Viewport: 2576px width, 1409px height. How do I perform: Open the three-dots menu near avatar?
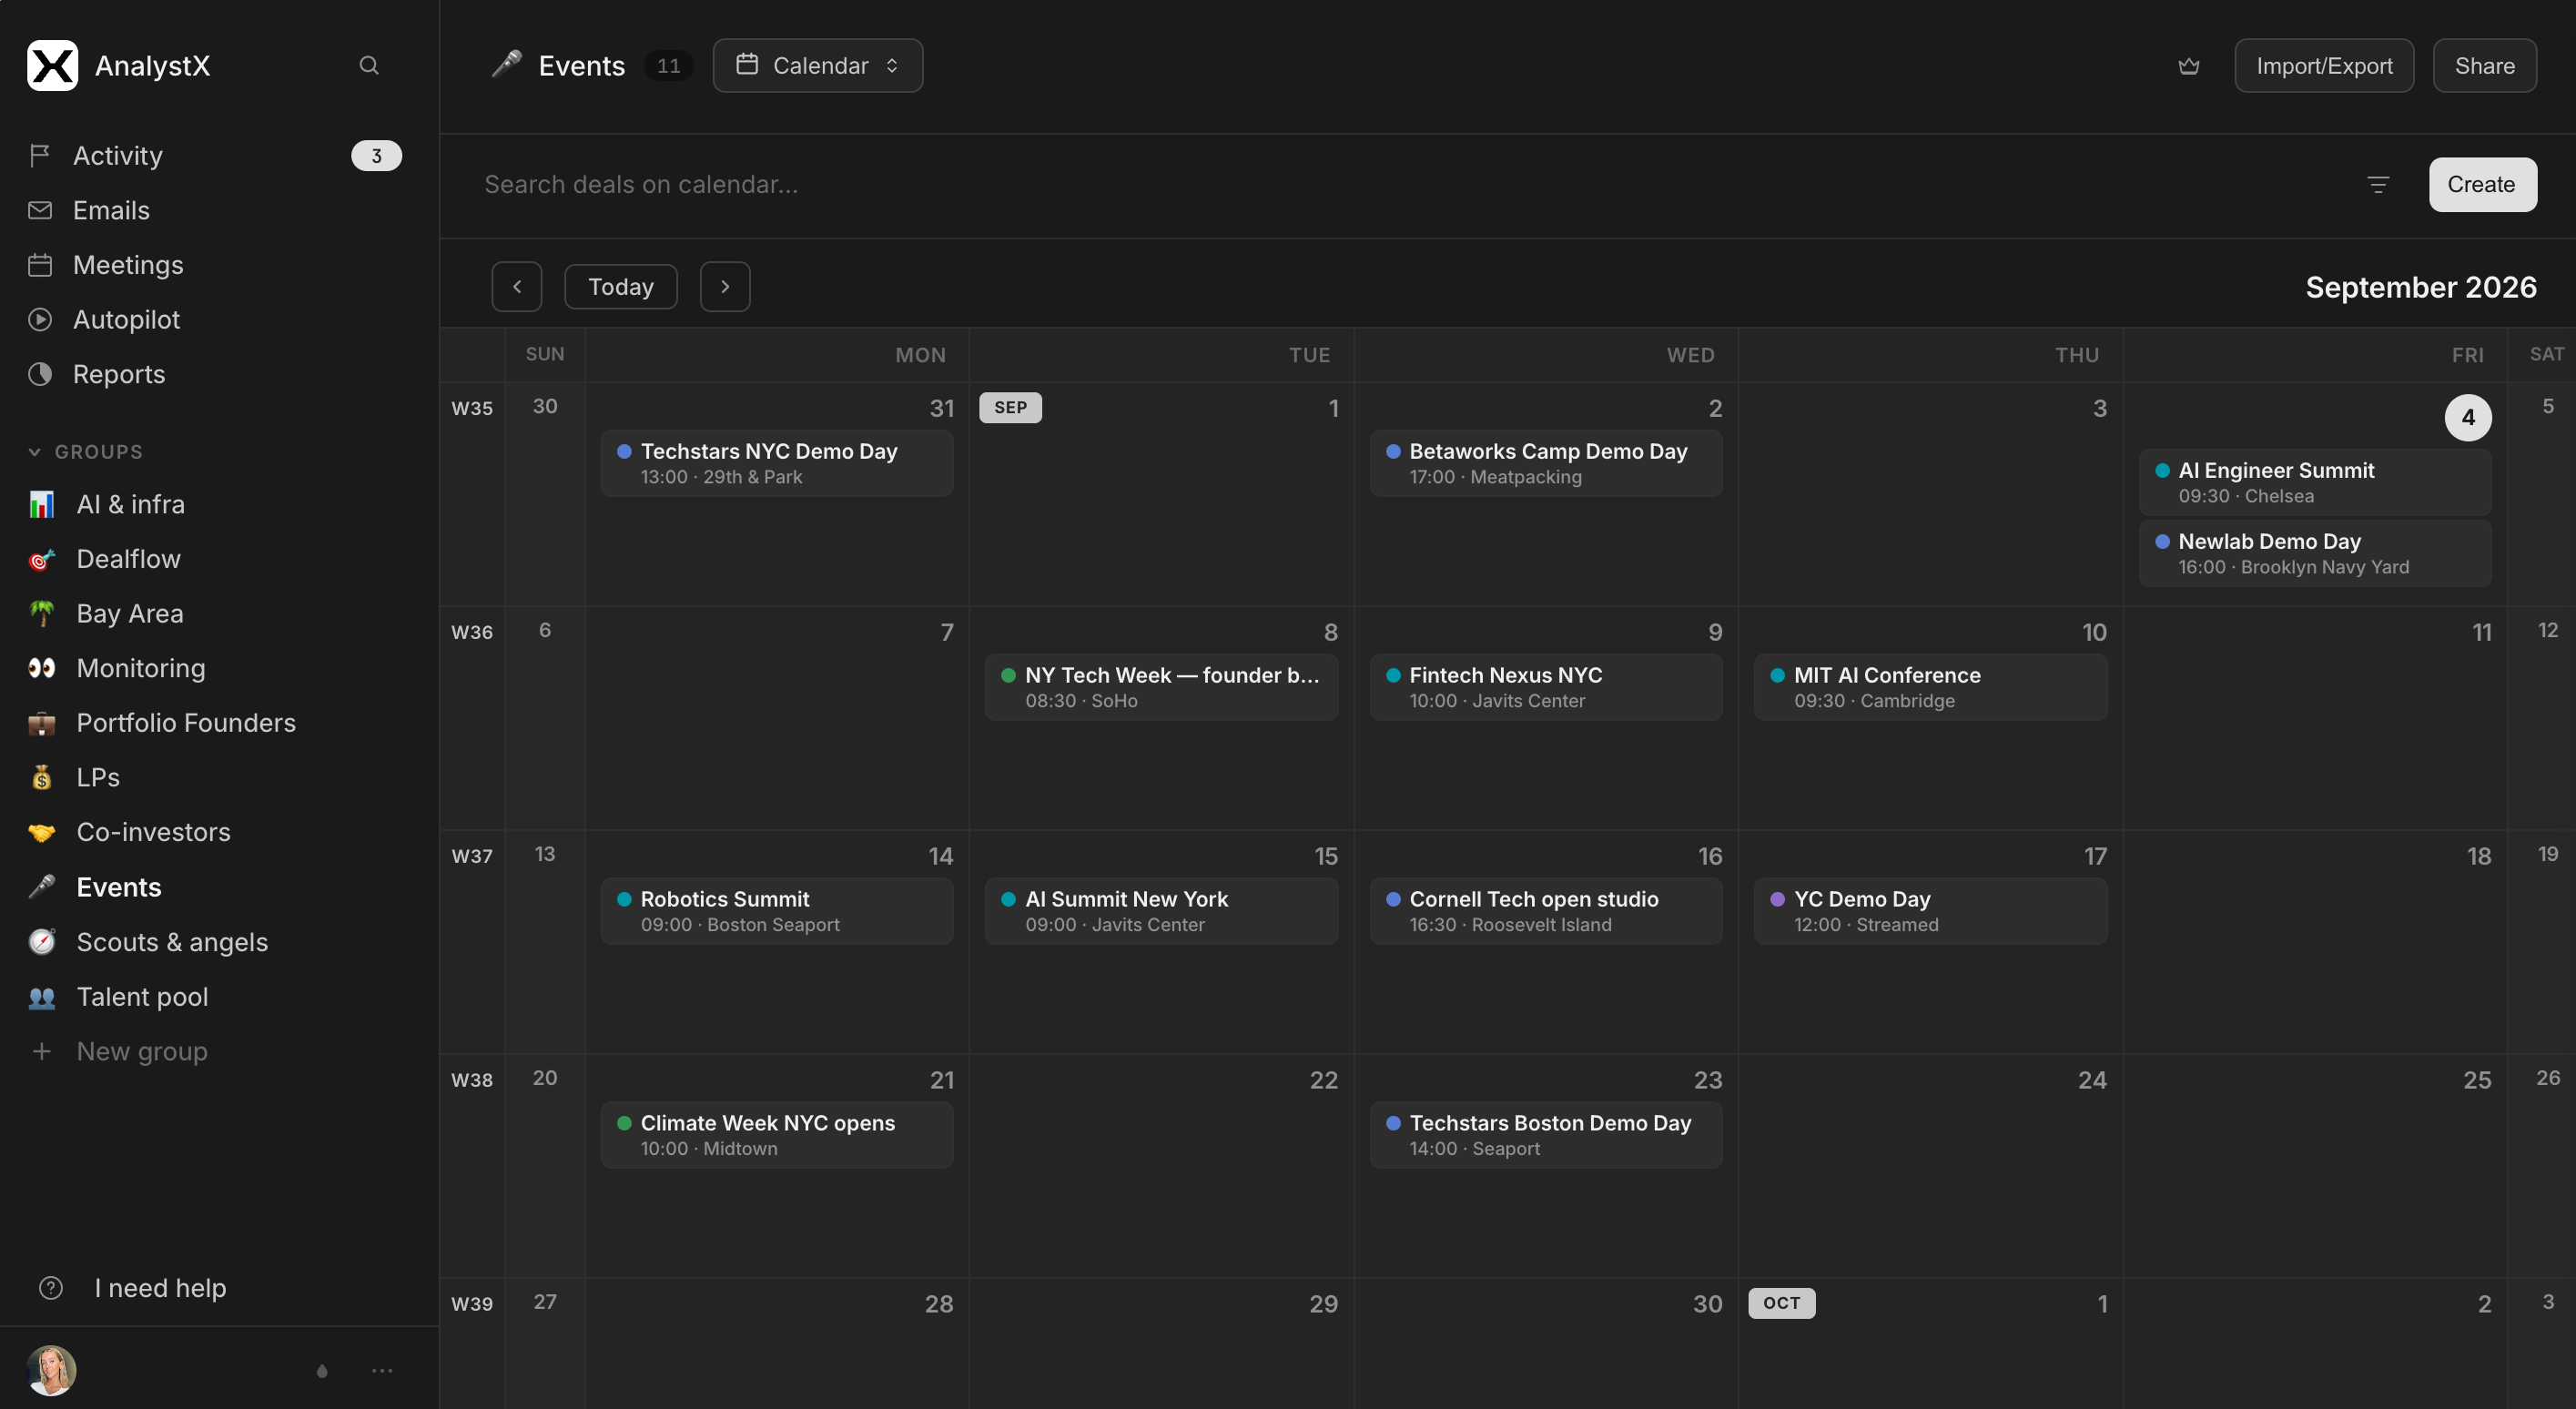[382, 1371]
